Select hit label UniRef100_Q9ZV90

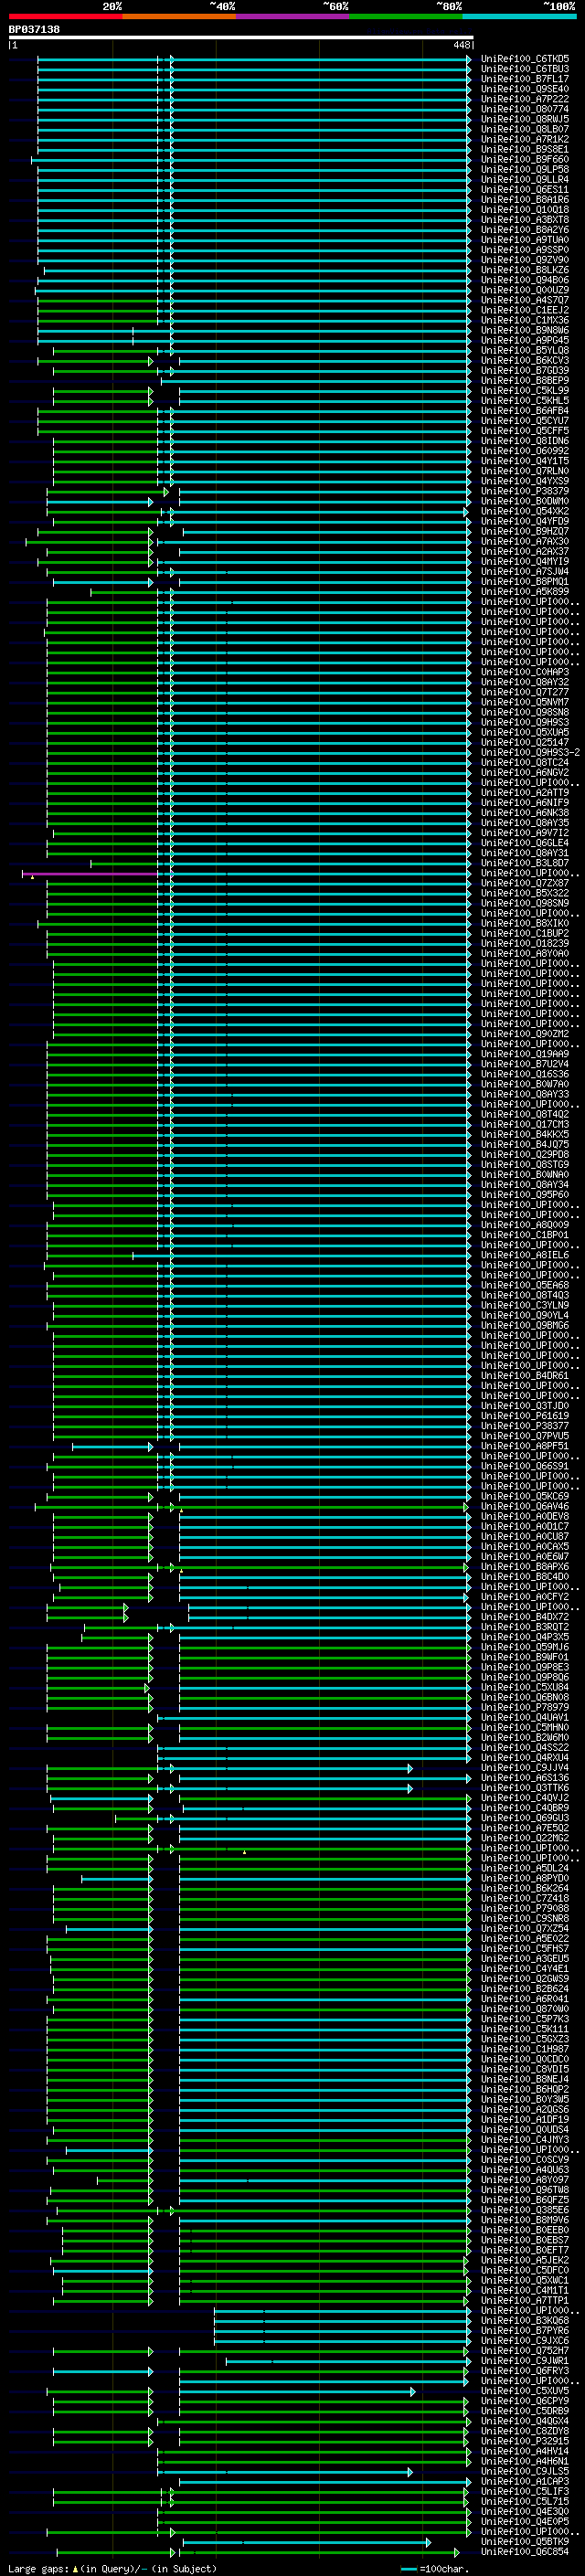pyautogui.click(x=525, y=260)
